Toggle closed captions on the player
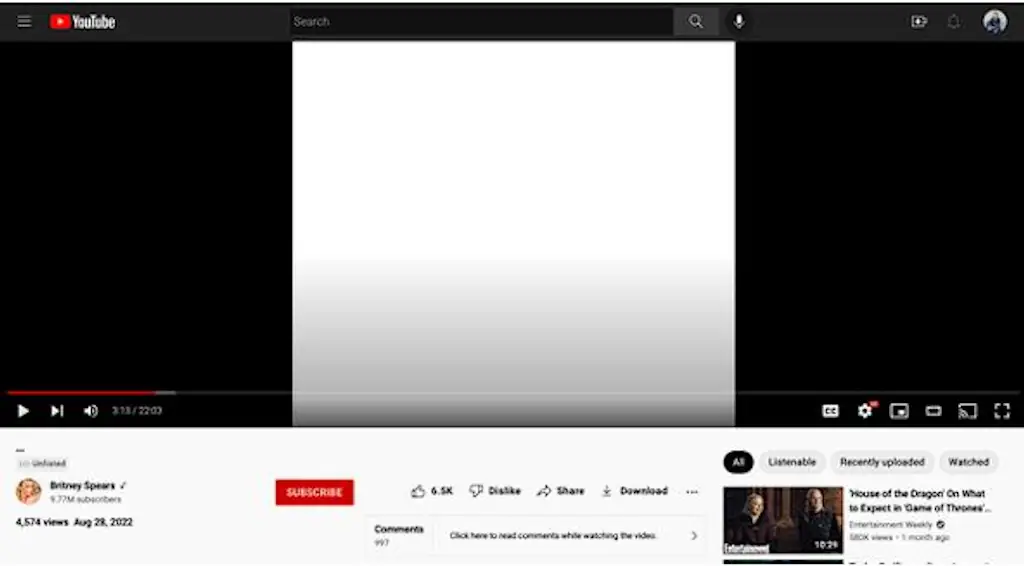The height and width of the screenshot is (566, 1024). (x=830, y=411)
